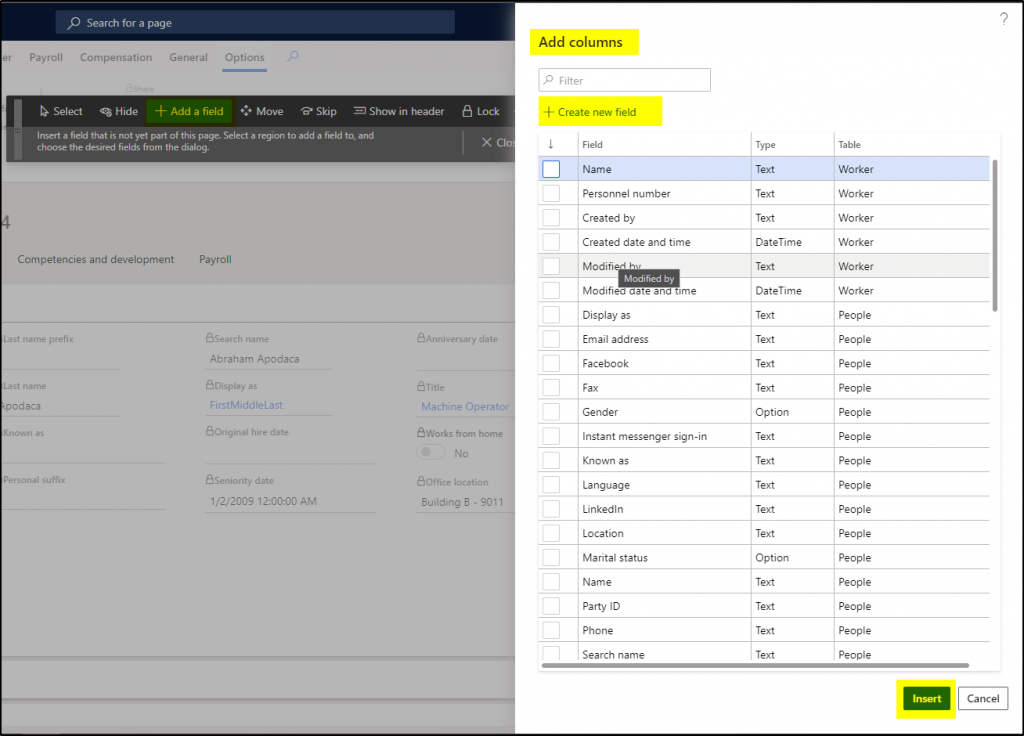The width and height of the screenshot is (1024, 736).
Task: Open the Payroll tab
Action: click(x=45, y=57)
